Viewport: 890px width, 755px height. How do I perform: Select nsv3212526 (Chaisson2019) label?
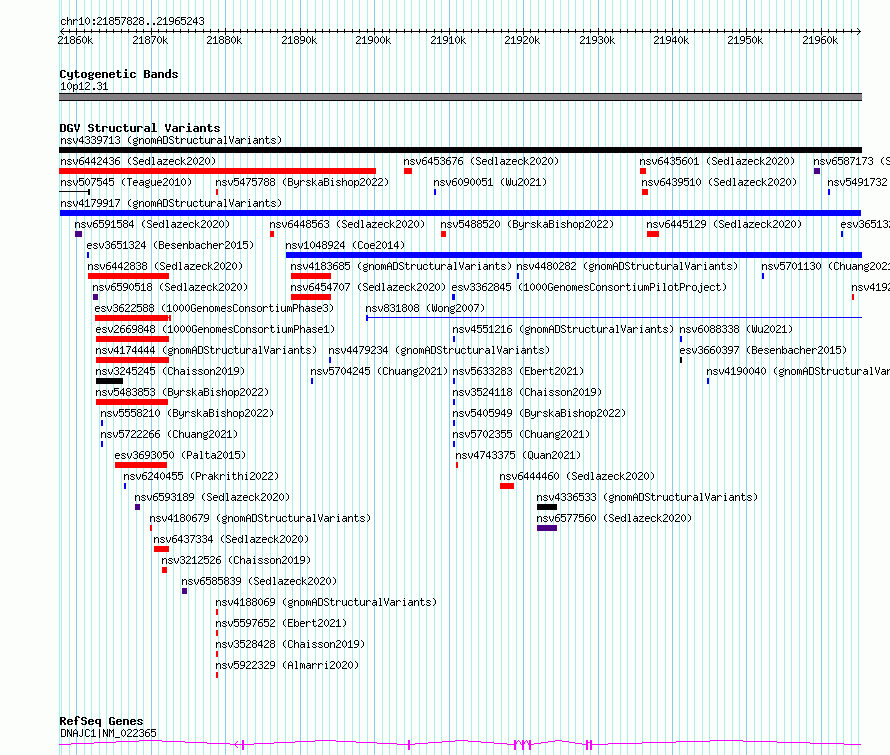coord(236,560)
